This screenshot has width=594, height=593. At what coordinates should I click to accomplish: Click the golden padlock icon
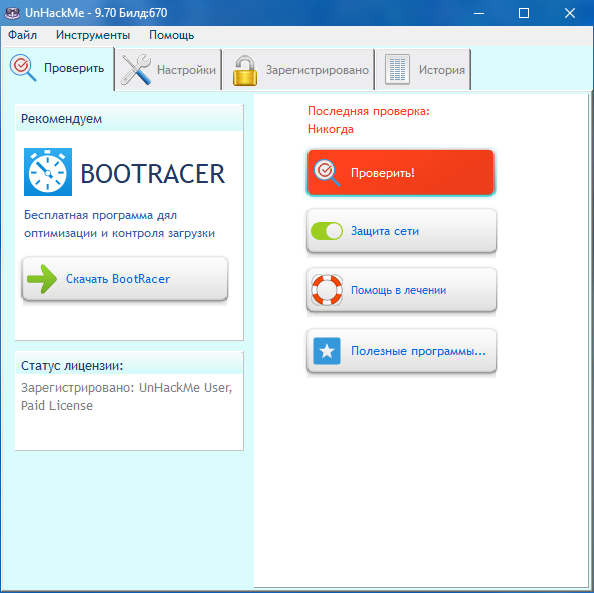click(245, 70)
